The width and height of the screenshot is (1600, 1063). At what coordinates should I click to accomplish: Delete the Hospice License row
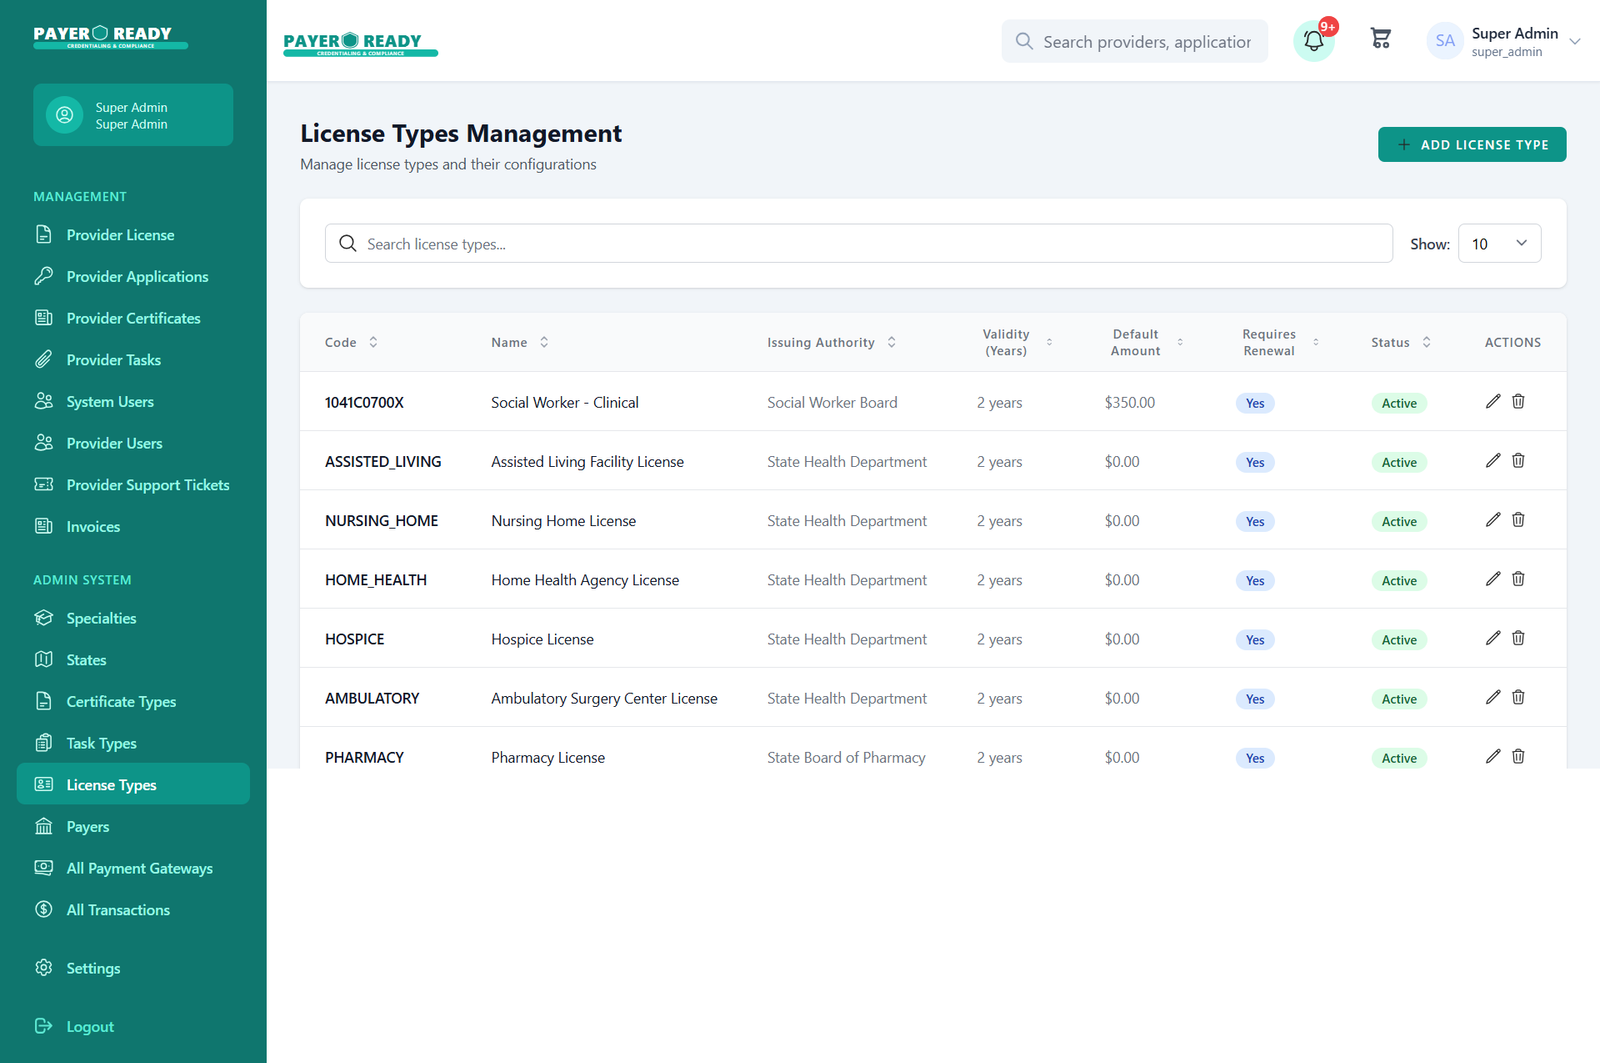(1518, 638)
